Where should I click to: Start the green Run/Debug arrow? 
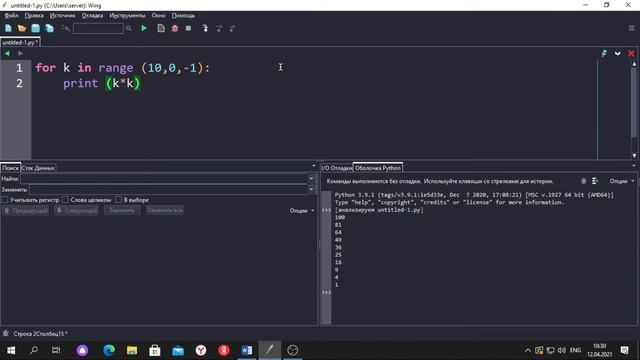pyautogui.click(x=144, y=28)
